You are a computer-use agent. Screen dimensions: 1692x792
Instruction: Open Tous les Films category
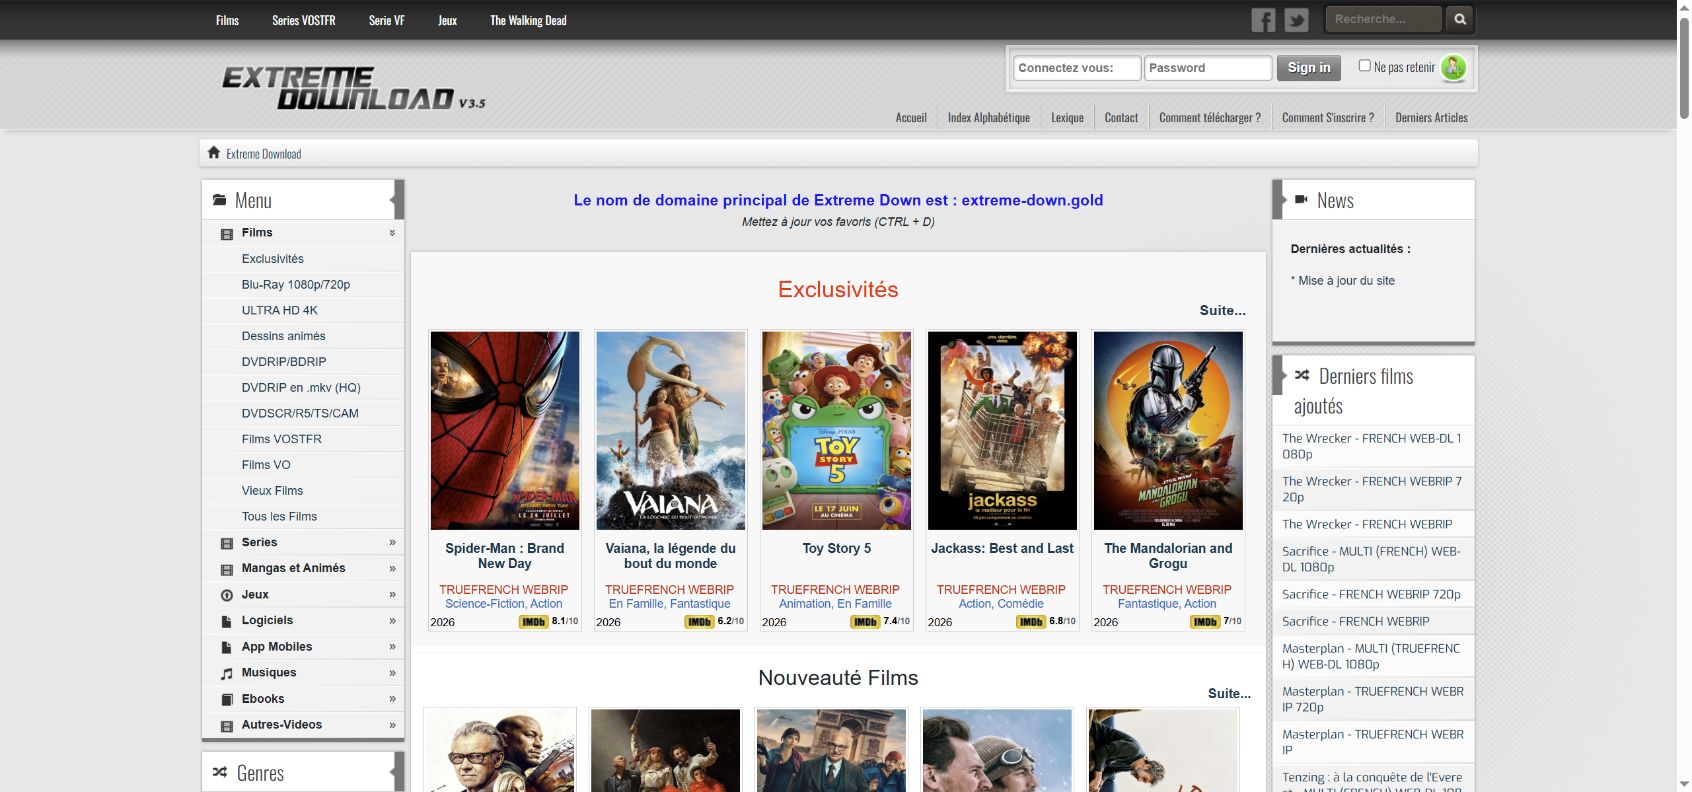tap(279, 516)
